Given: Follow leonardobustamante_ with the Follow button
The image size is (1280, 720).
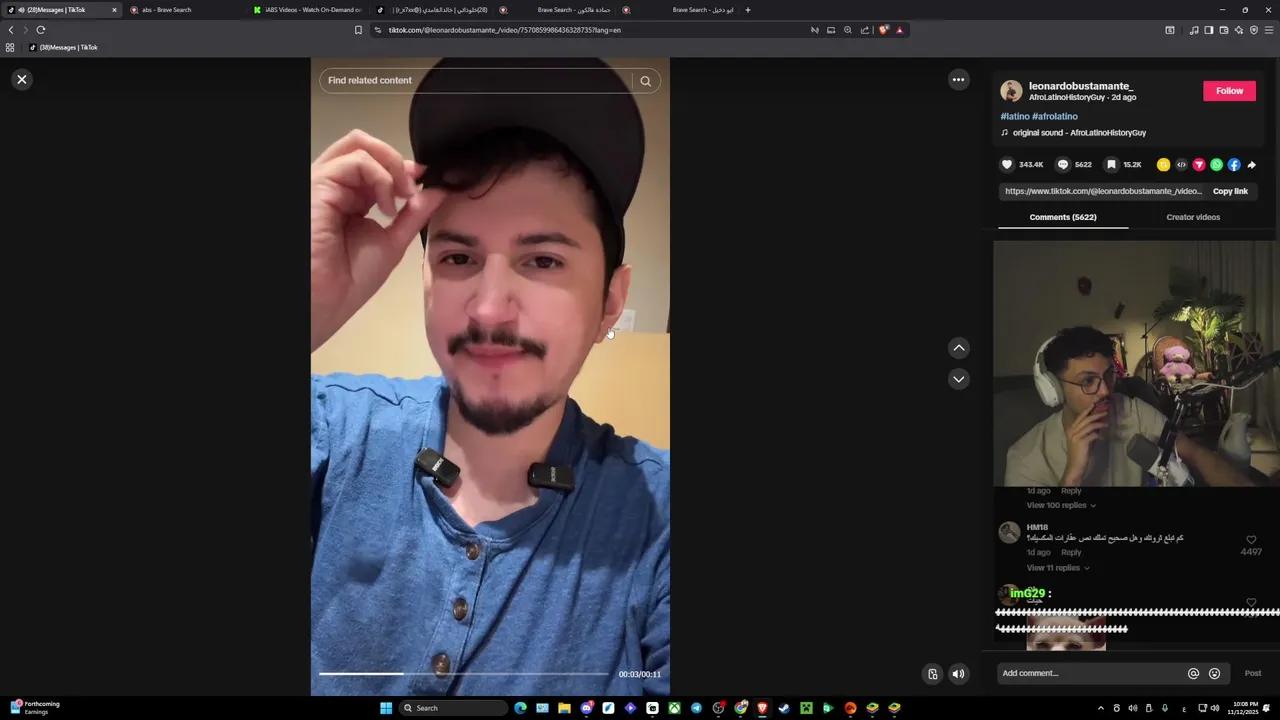Looking at the screenshot, I should tap(1229, 91).
